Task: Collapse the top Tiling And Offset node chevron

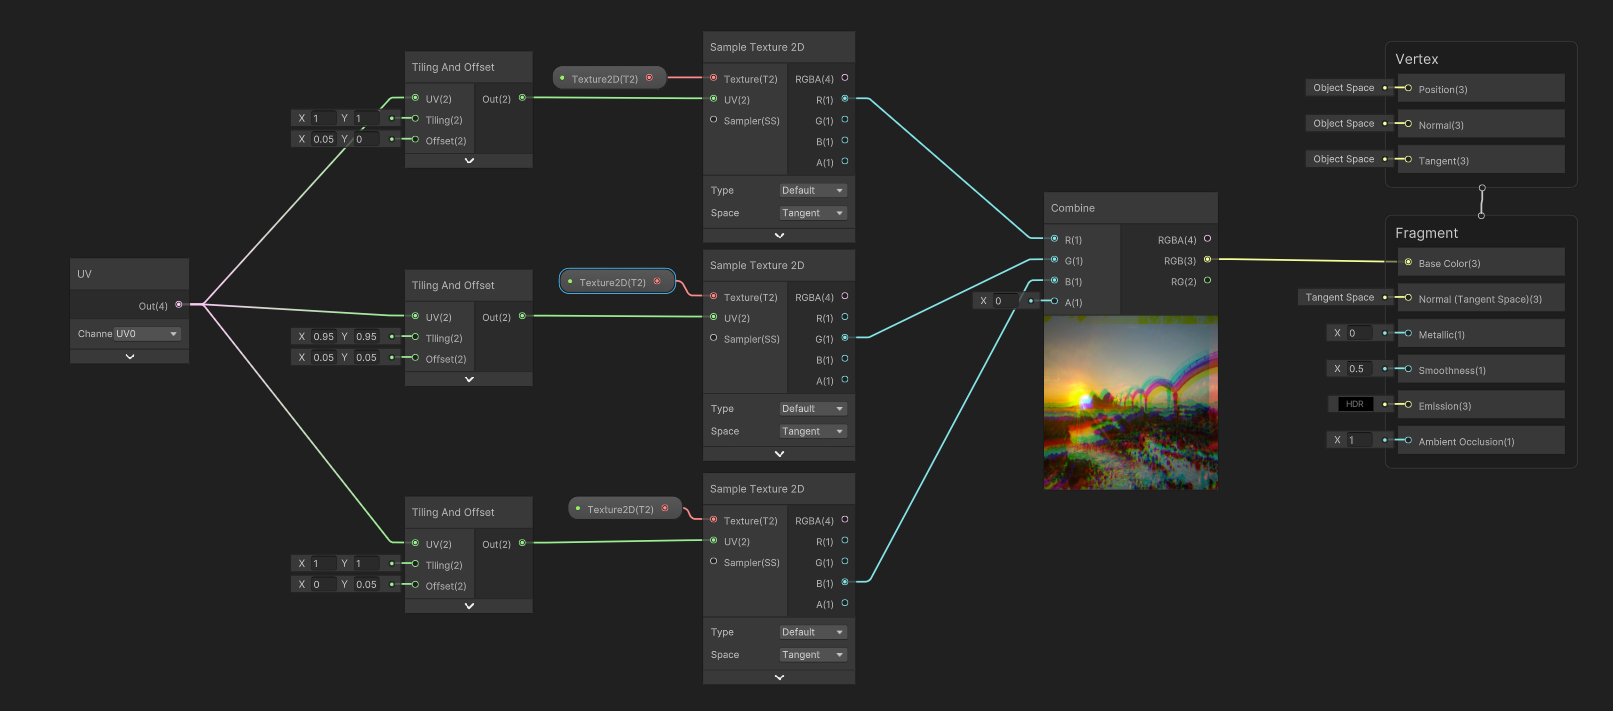Action: [469, 160]
